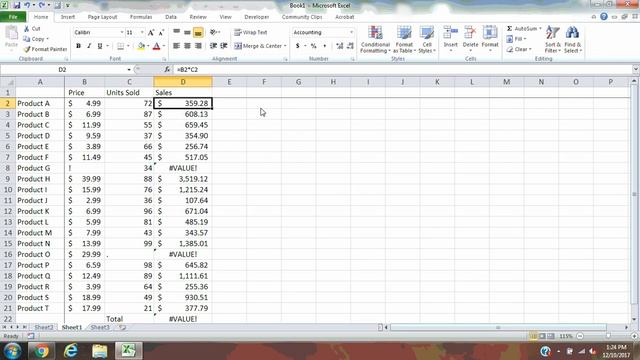Decrease the cell indent
Screen dimensions: 640x360
pos(213,46)
